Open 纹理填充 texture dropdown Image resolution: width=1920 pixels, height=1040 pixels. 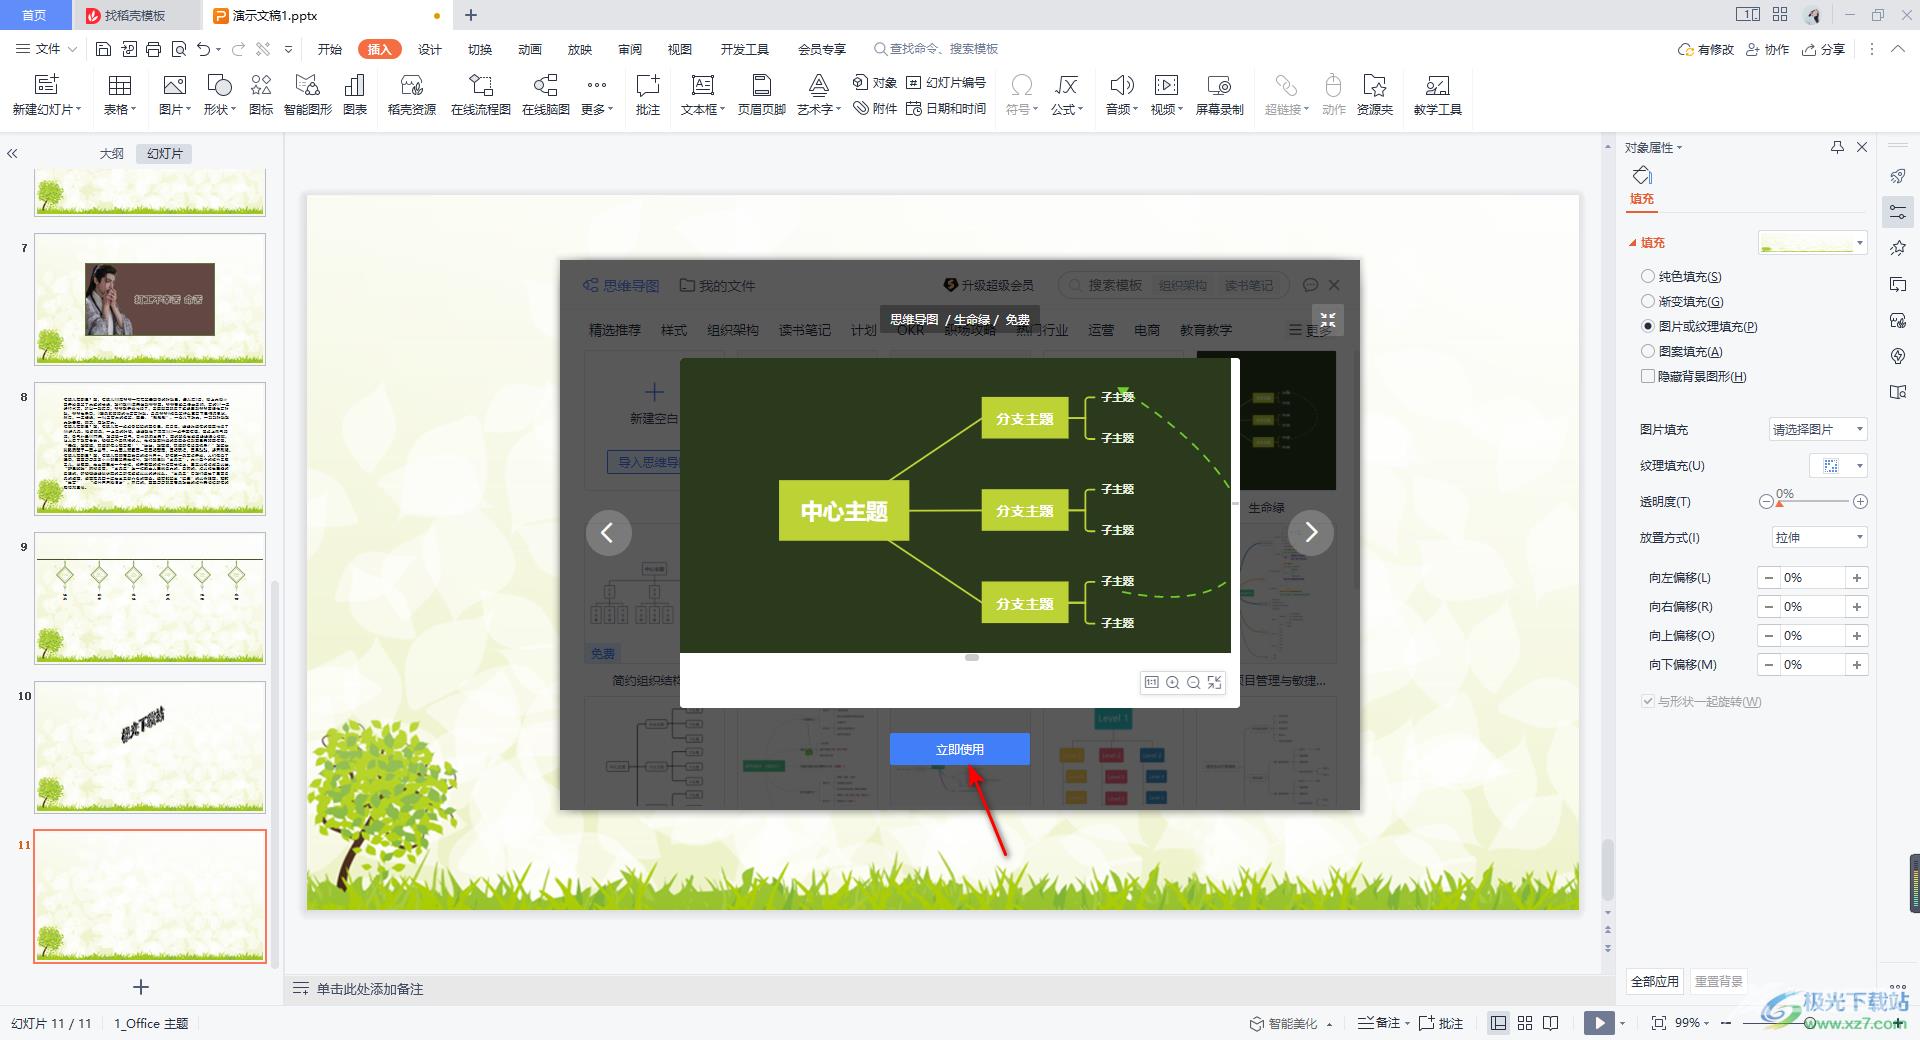click(1839, 465)
